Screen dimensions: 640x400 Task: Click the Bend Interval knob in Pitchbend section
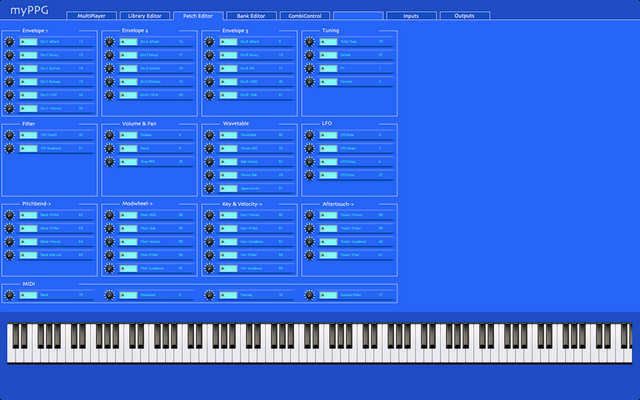[9, 255]
